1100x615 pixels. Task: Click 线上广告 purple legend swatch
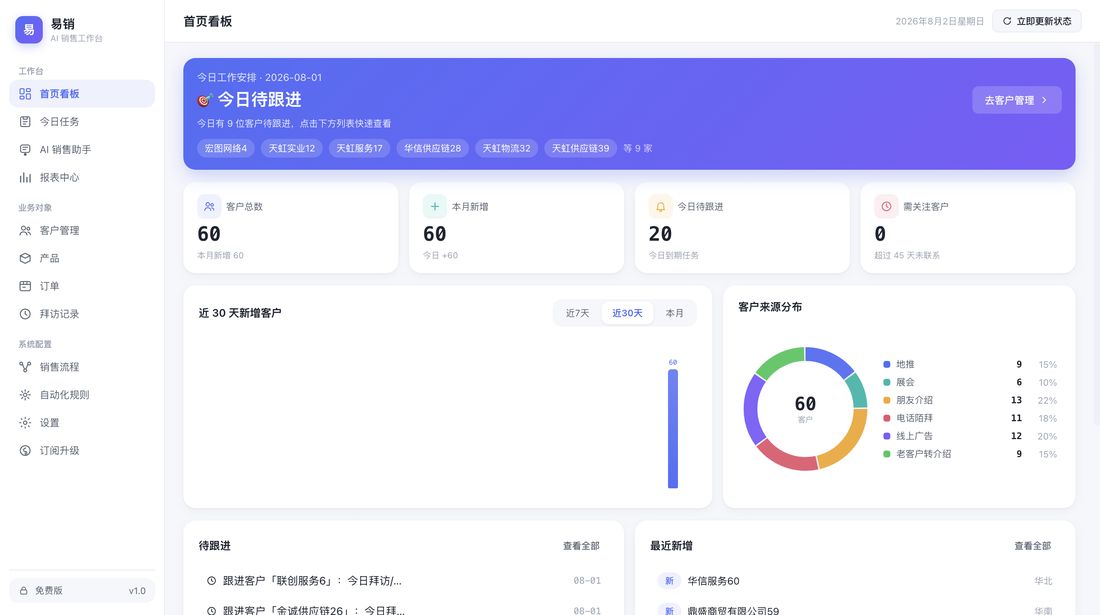887,436
